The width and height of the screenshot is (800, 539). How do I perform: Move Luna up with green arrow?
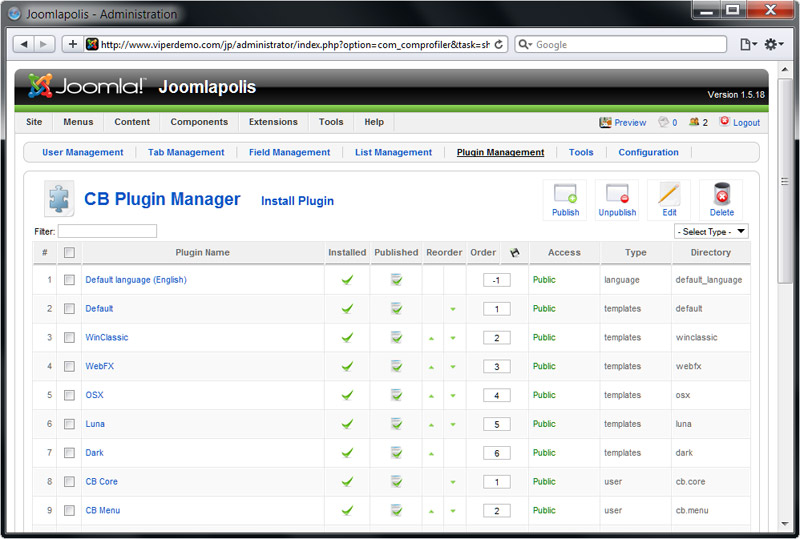[x=432, y=425]
